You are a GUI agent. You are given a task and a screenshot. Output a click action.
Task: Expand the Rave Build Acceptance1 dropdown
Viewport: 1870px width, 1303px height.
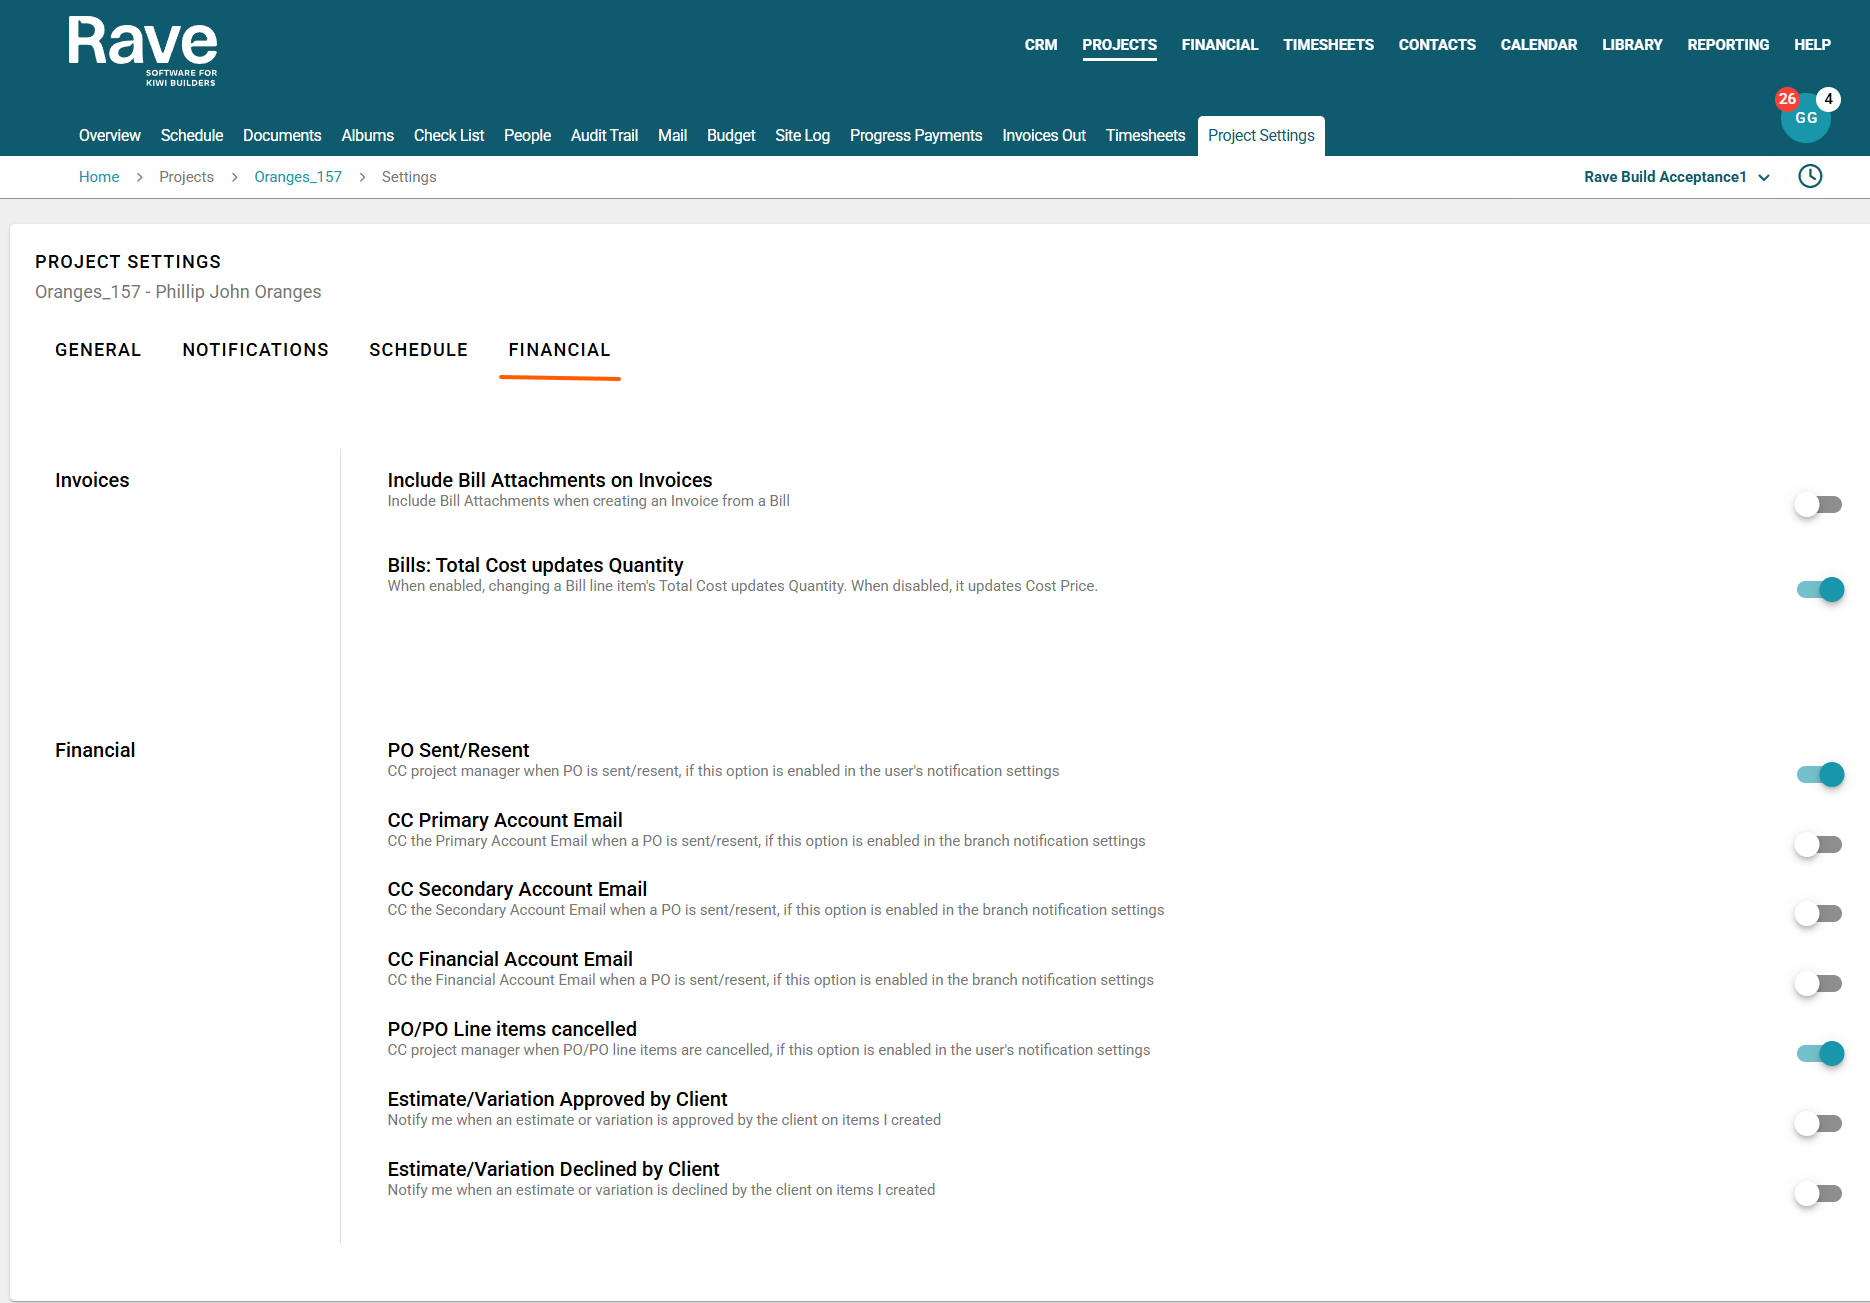pyautogui.click(x=1677, y=177)
